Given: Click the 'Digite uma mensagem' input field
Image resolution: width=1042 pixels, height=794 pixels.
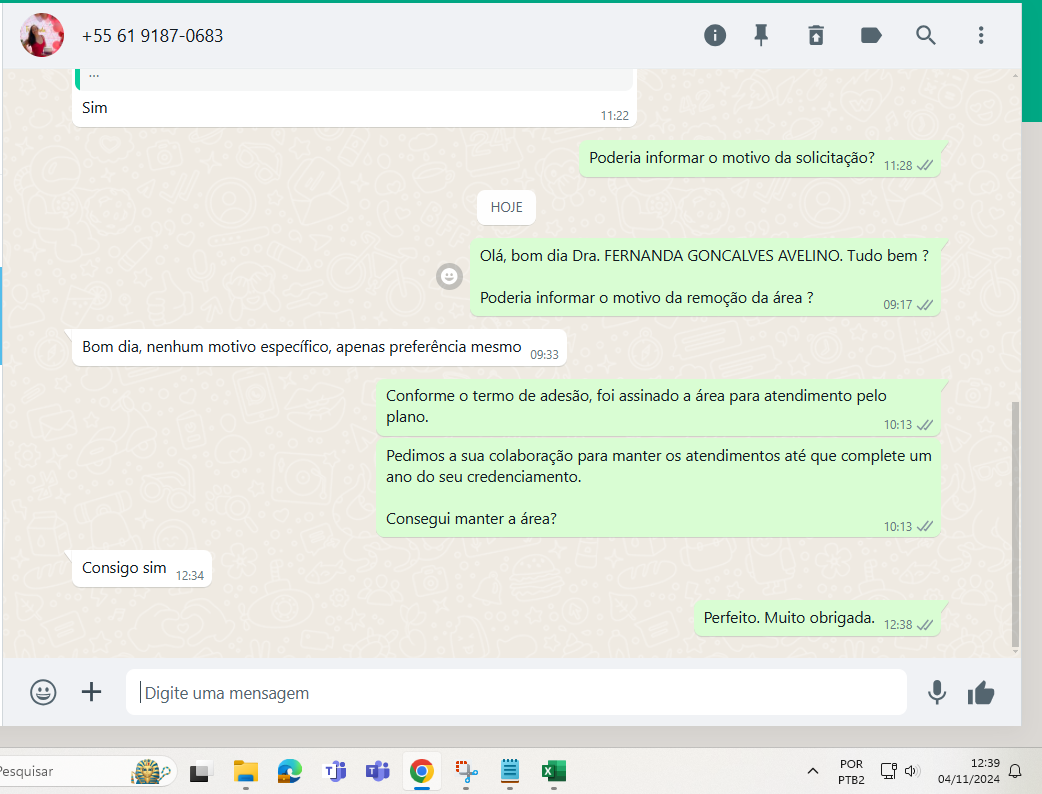Looking at the screenshot, I should (x=515, y=693).
